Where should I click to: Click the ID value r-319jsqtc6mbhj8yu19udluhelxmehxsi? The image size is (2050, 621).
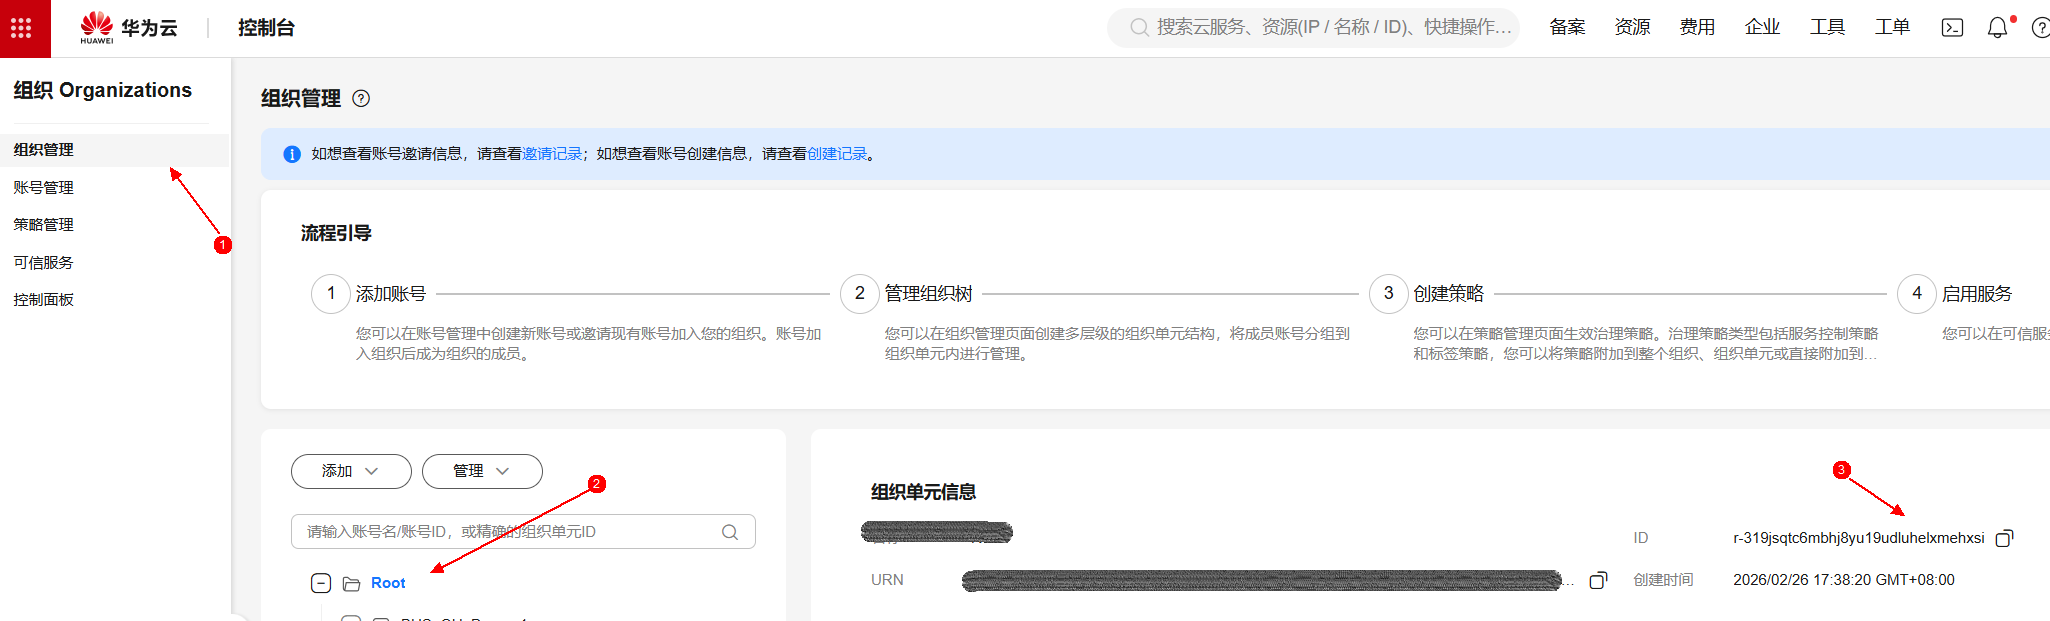click(1859, 538)
